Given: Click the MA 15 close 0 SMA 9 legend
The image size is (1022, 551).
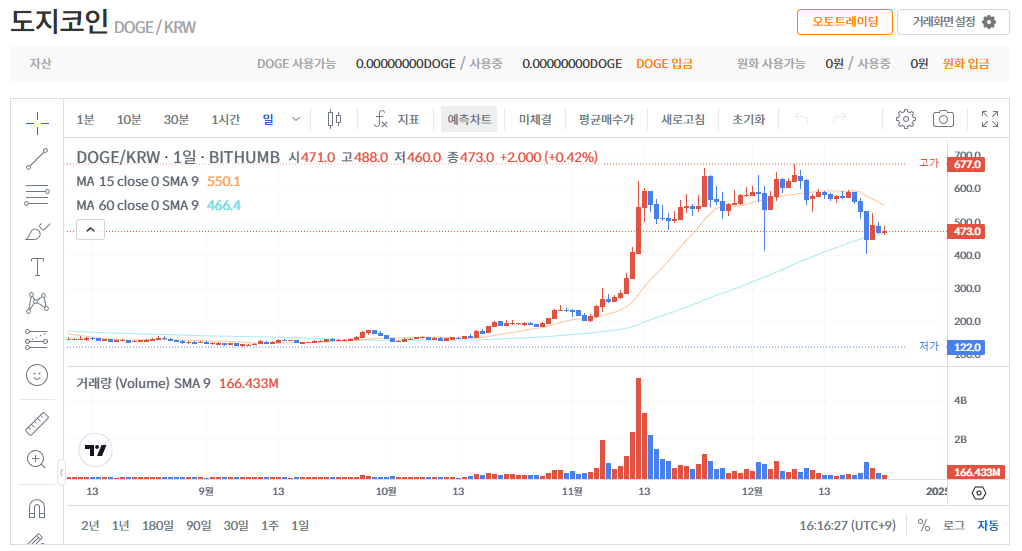Looking at the screenshot, I should click(x=137, y=181).
